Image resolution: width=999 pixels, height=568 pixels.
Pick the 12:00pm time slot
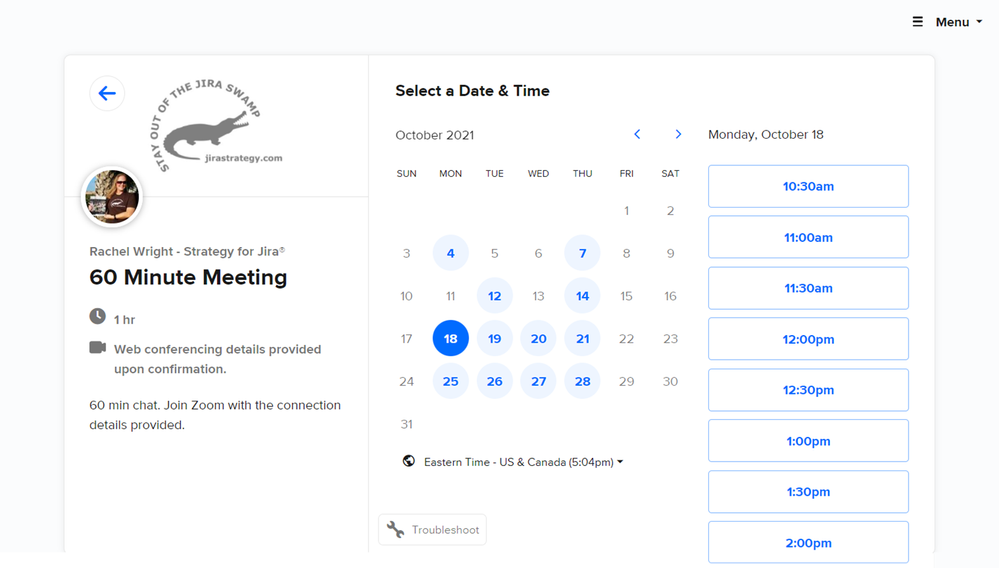coord(809,339)
